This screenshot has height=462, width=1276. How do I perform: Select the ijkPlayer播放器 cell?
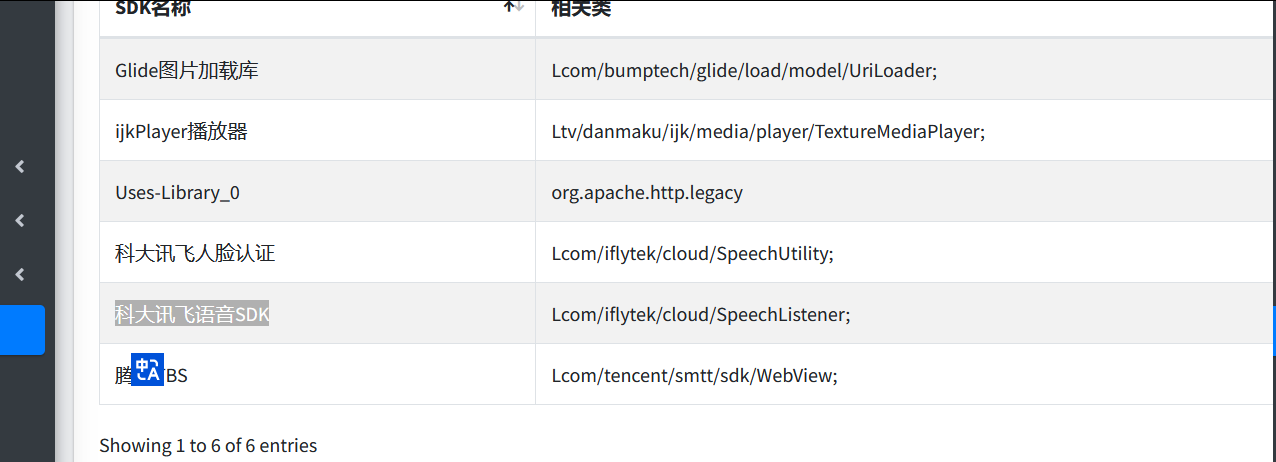pyautogui.click(x=318, y=131)
